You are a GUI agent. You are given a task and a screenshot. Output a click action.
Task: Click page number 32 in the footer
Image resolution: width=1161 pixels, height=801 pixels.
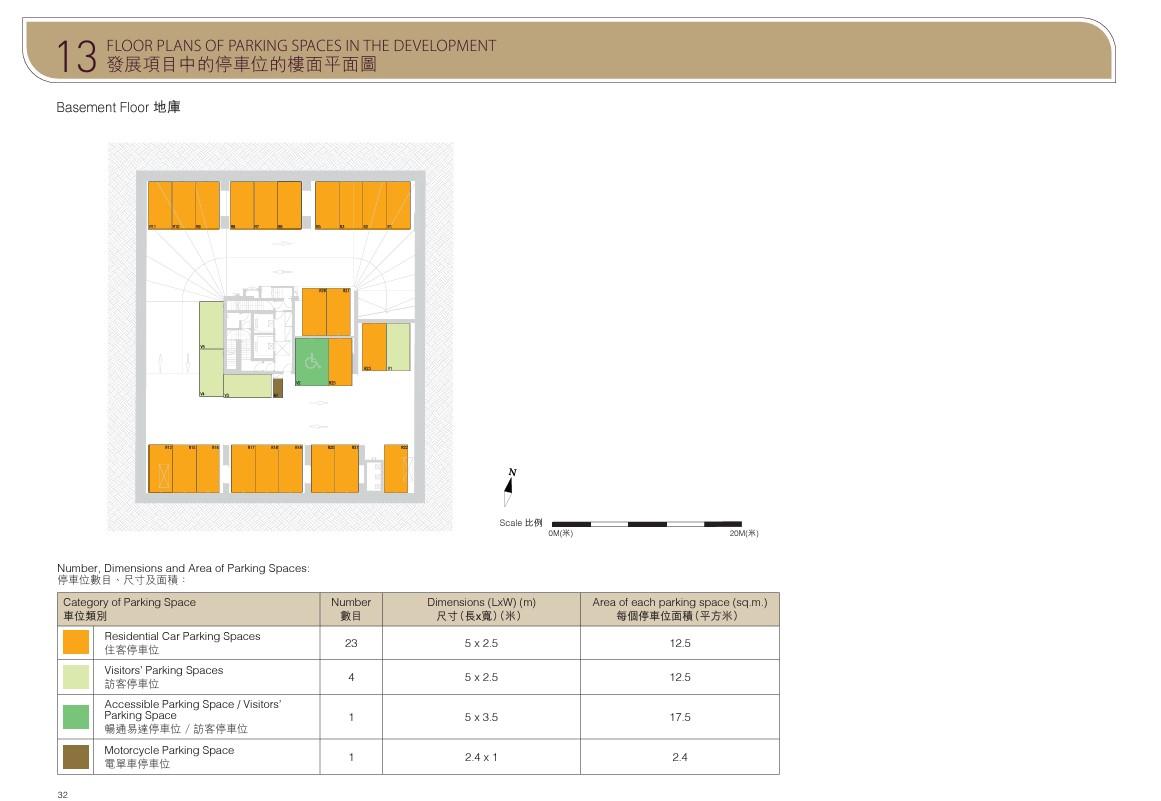tap(62, 794)
